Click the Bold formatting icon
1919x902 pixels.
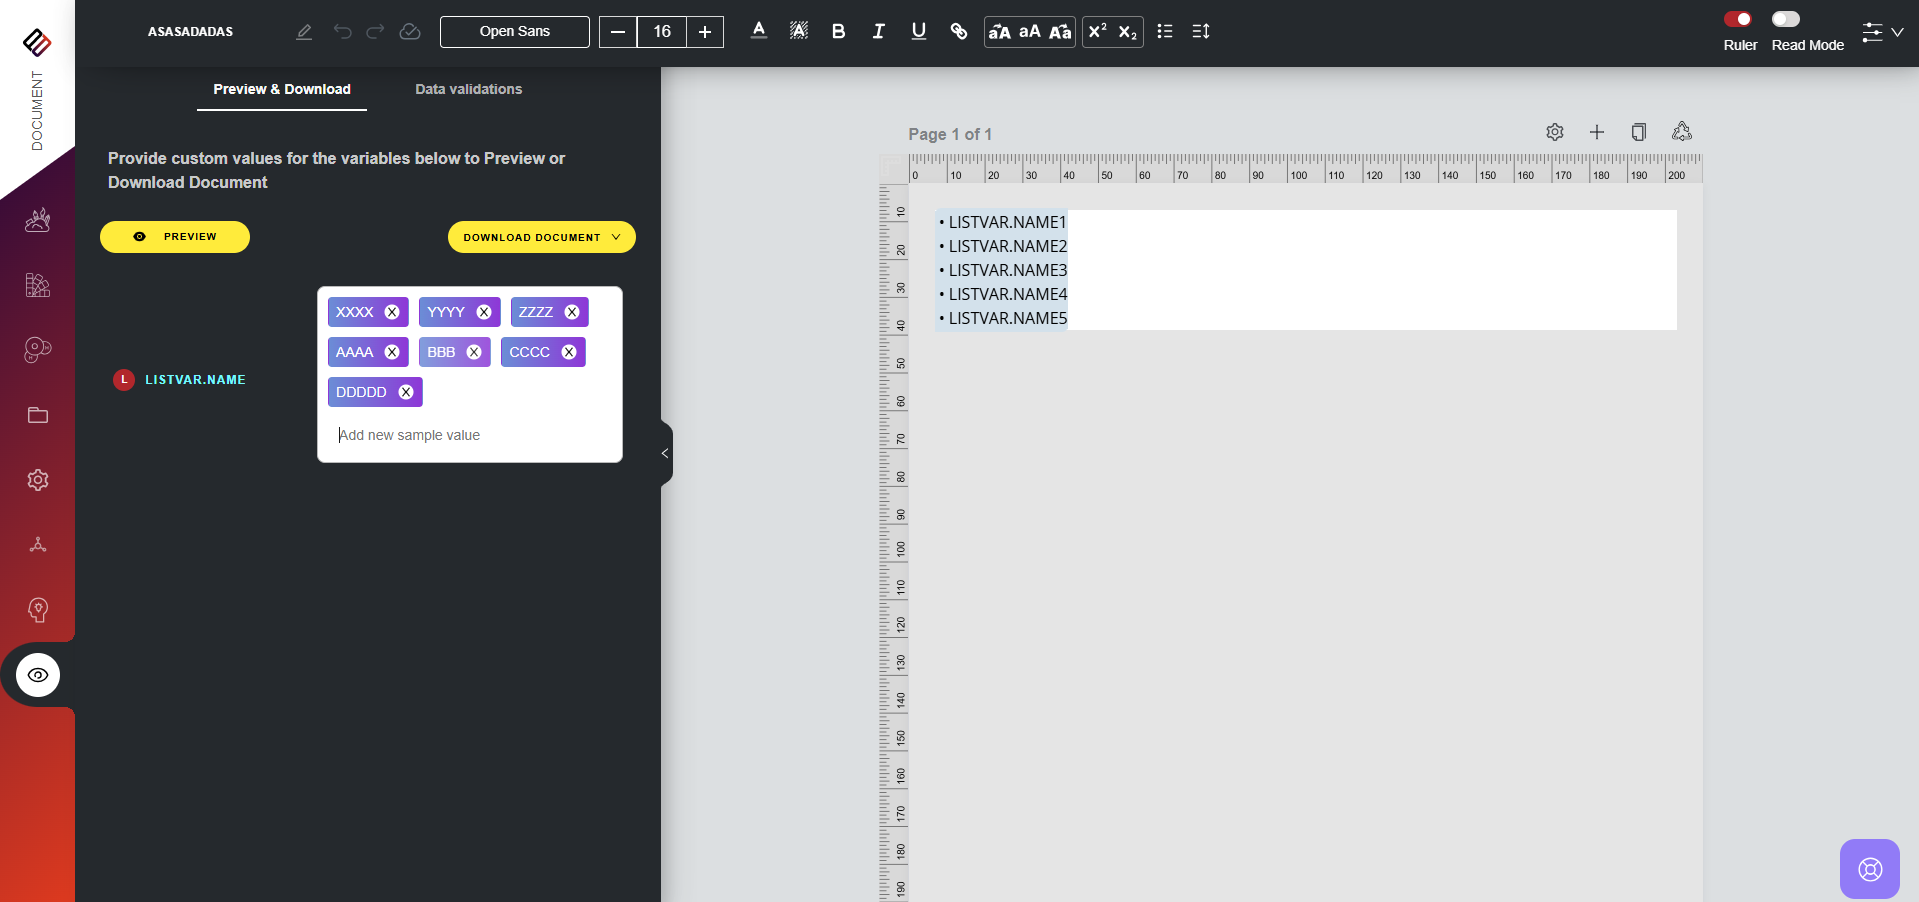tap(838, 32)
